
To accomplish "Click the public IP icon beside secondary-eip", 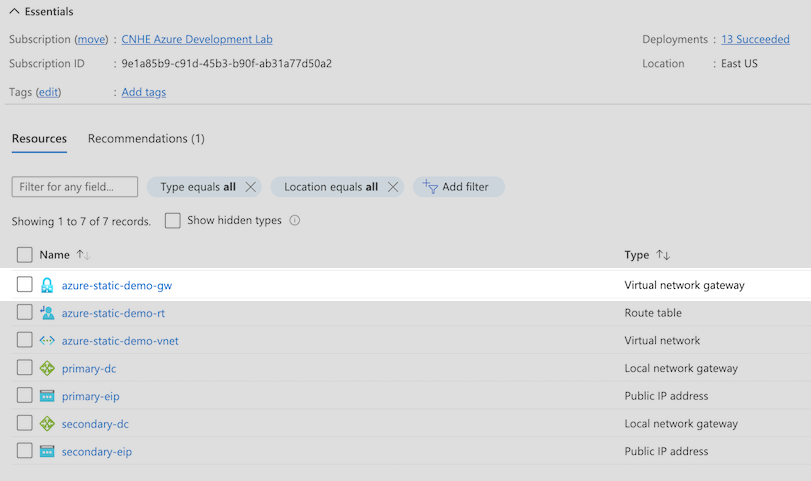I will click(47, 452).
